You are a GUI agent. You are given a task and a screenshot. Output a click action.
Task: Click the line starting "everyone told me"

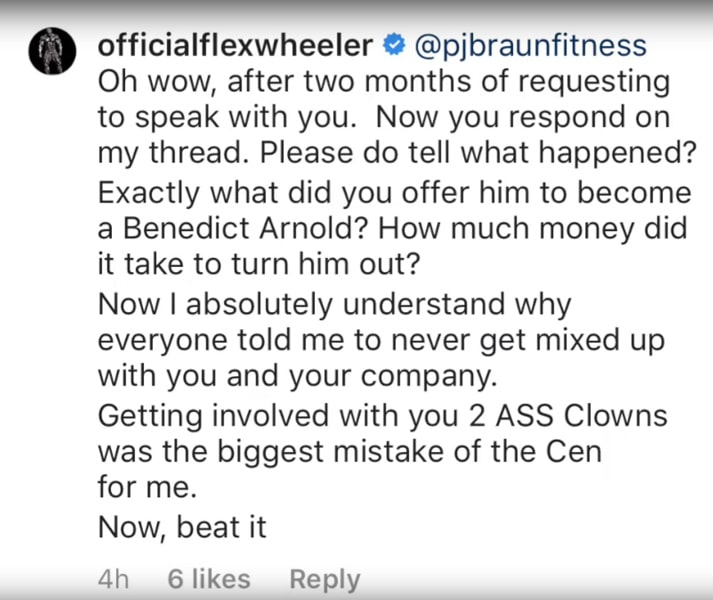click(x=381, y=339)
